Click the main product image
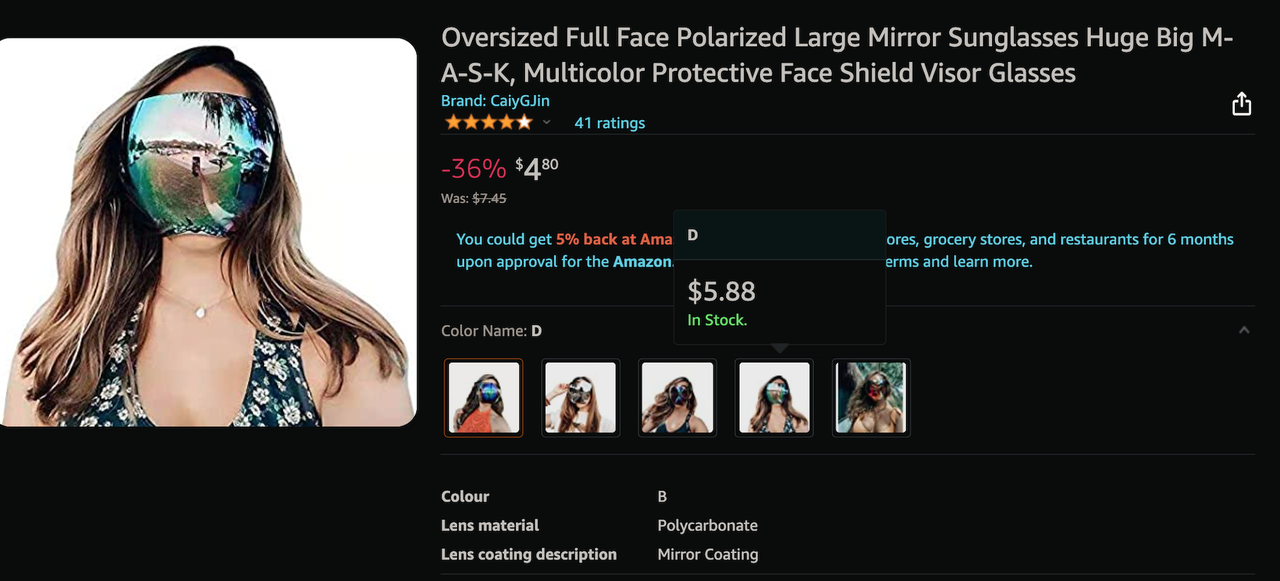This screenshot has width=1280, height=581. pyautogui.click(x=208, y=232)
